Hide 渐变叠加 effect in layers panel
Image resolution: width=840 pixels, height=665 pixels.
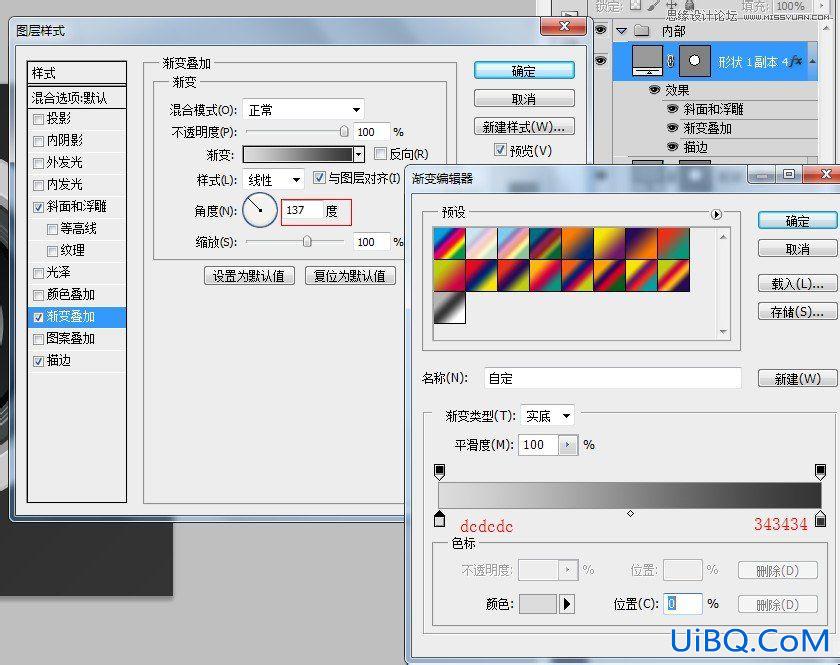(672, 128)
